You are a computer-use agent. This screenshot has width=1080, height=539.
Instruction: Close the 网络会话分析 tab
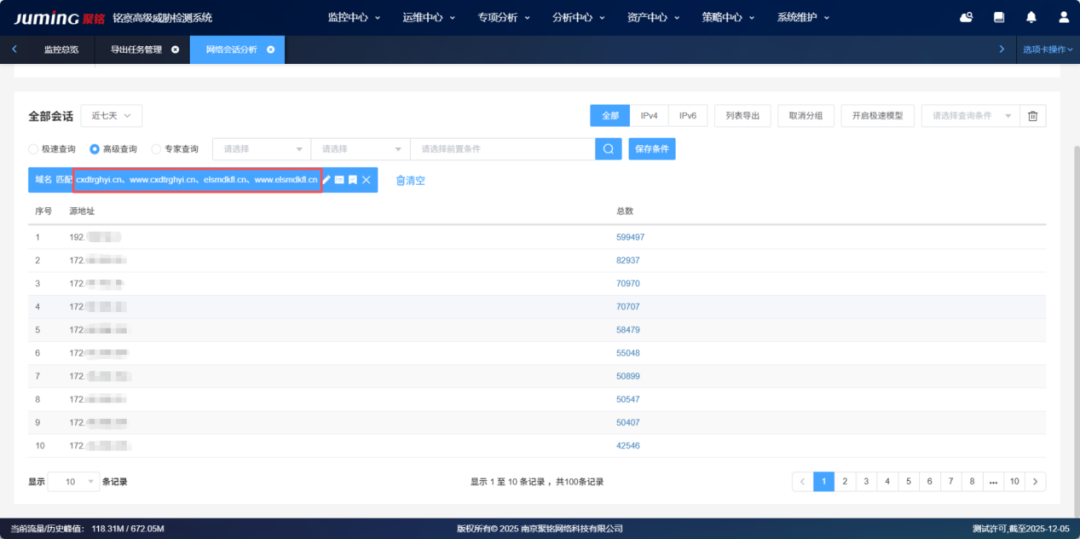tap(270, 49)
